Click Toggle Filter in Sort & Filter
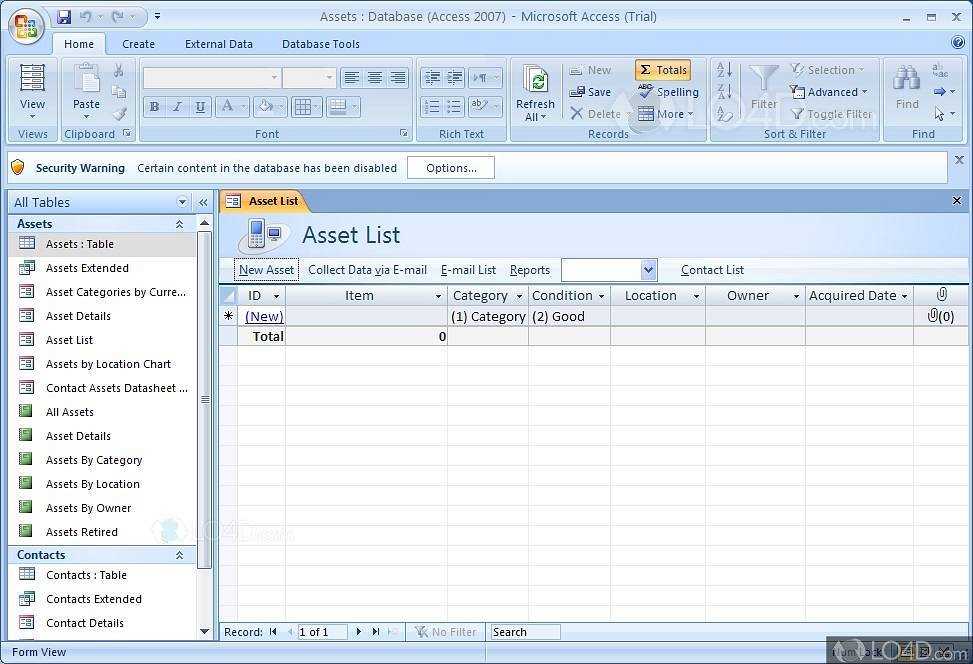The height and width of the screenshot is (664, 973). pyautogui.click(x=831, y=113)
